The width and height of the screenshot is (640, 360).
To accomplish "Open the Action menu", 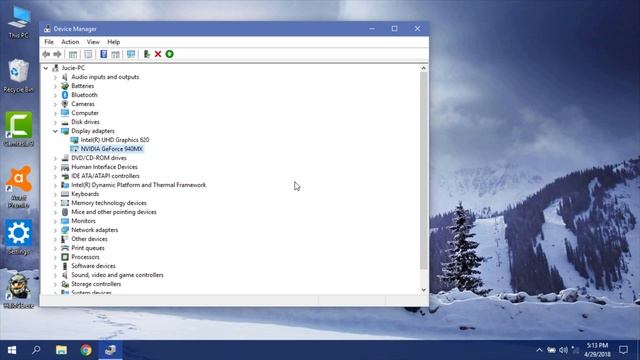I will coord(70,42).
